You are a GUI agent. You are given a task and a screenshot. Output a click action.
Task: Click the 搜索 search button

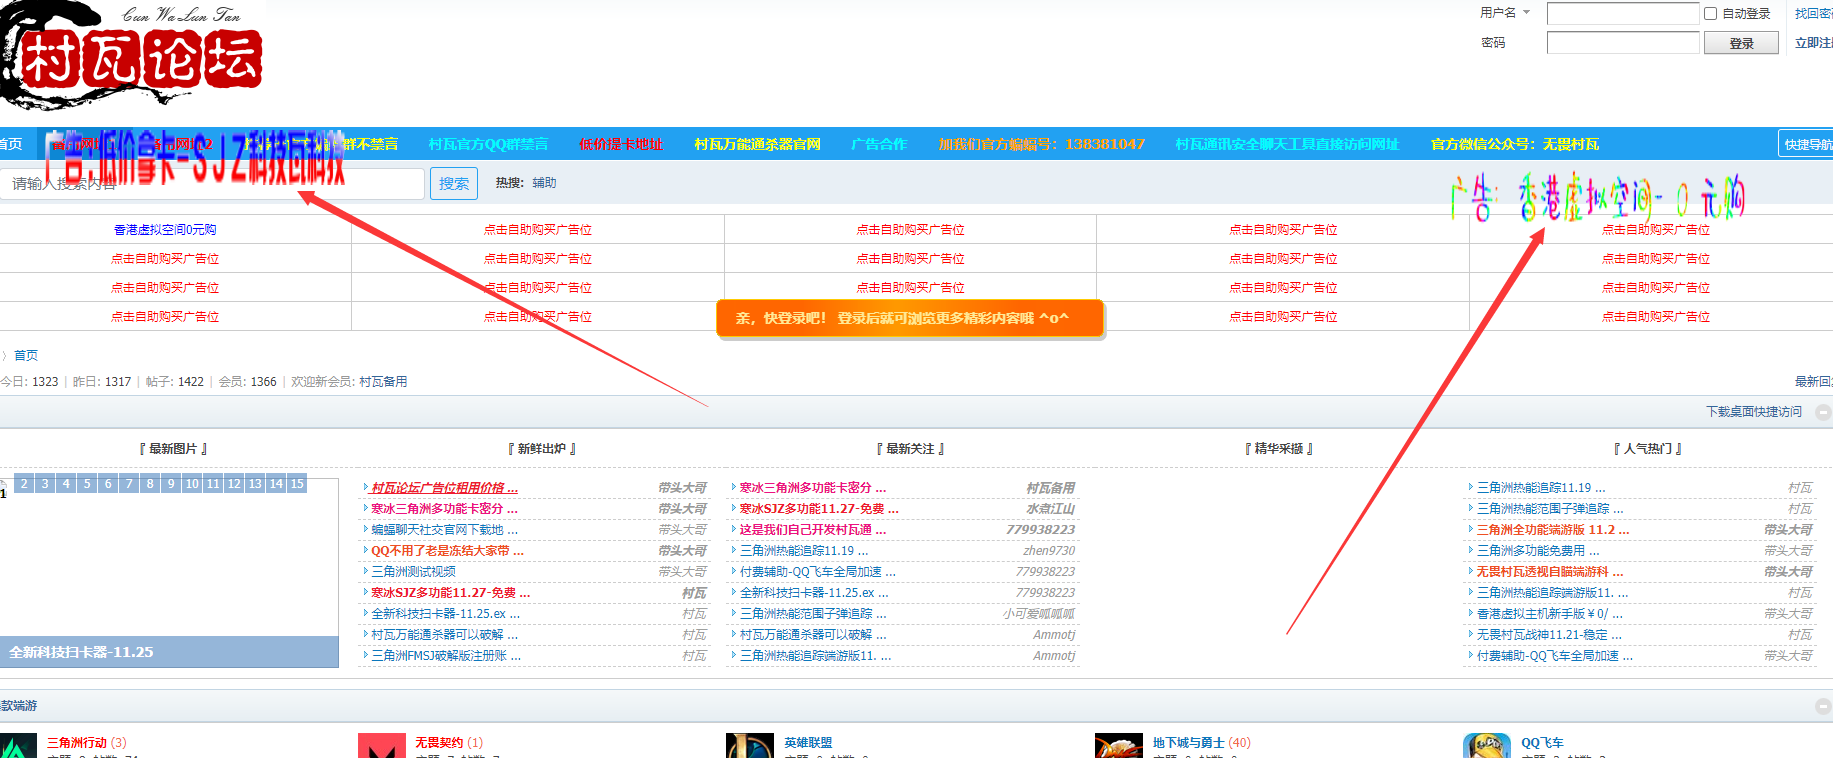454,183
